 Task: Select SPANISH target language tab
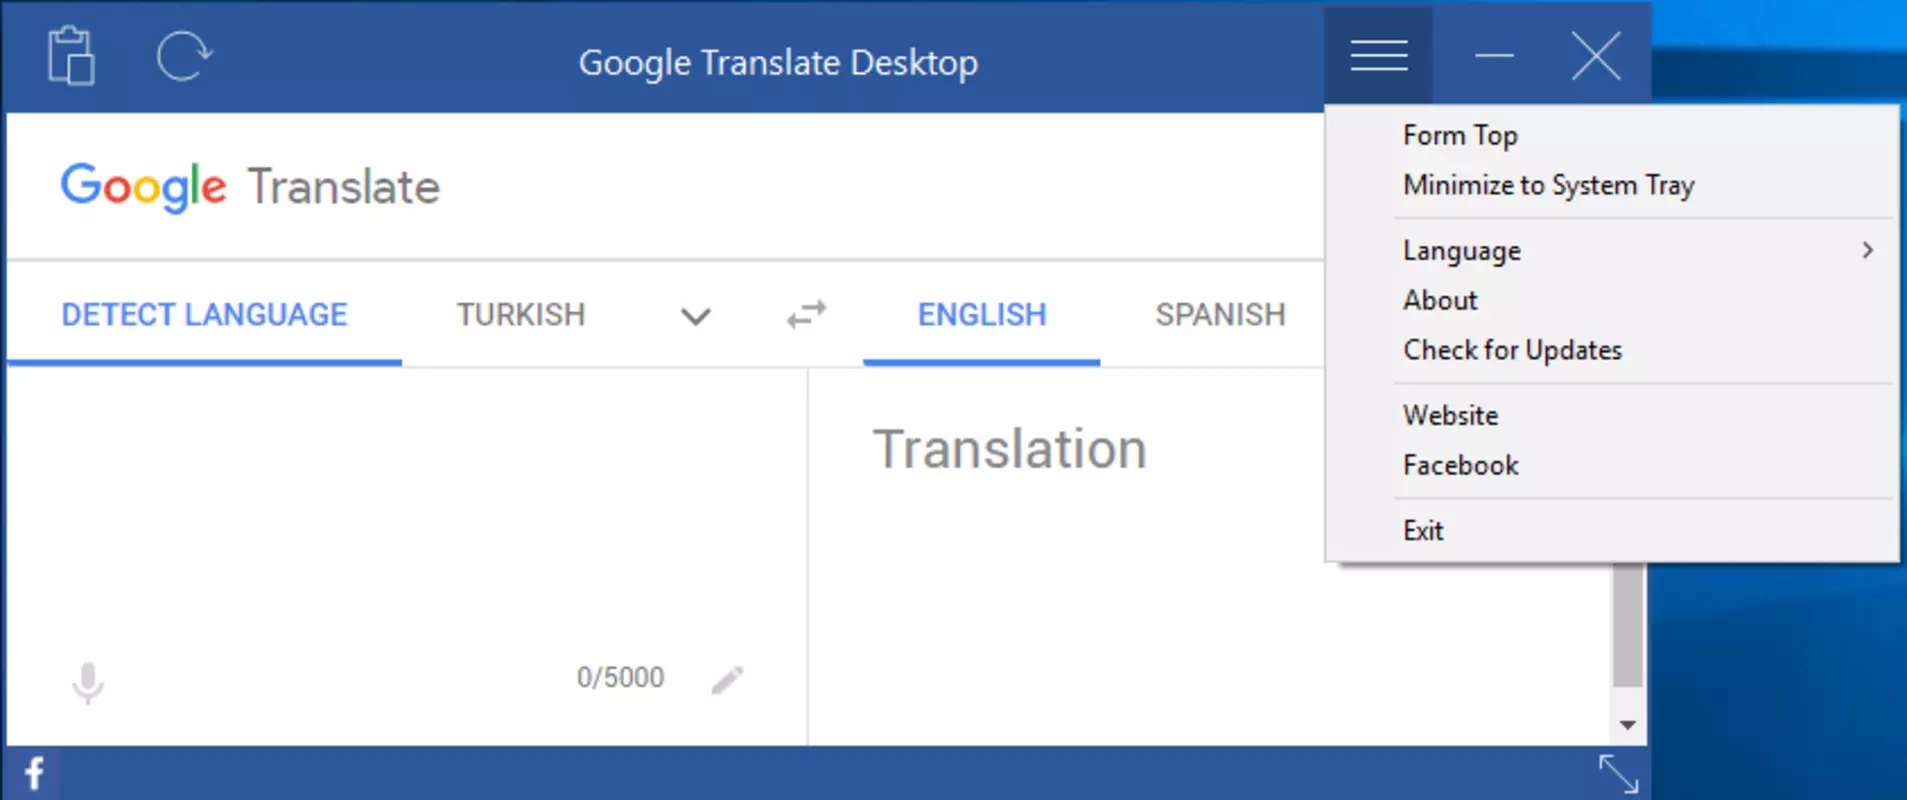coord(1220,315)
